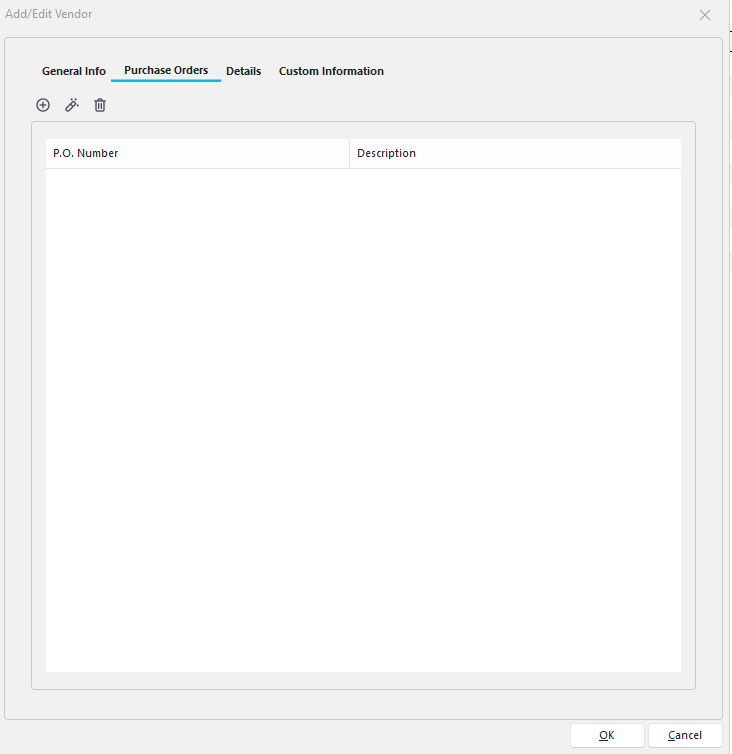Click the edit purchase order wand icon

point(71,105)
